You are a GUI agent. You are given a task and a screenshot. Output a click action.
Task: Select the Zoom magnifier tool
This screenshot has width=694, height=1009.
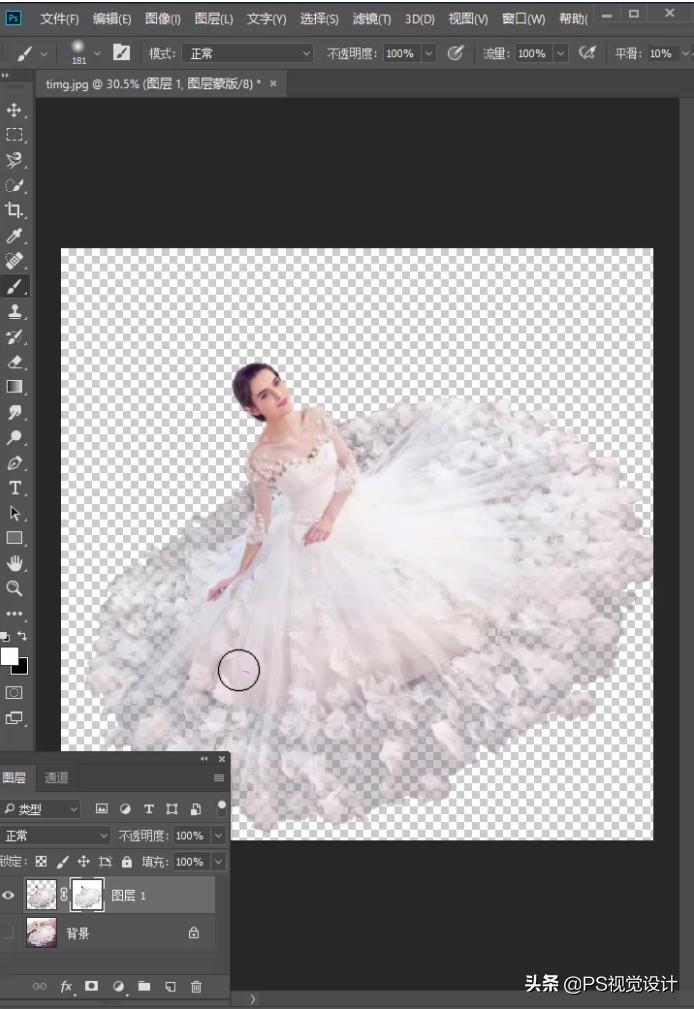coord(14,588)
